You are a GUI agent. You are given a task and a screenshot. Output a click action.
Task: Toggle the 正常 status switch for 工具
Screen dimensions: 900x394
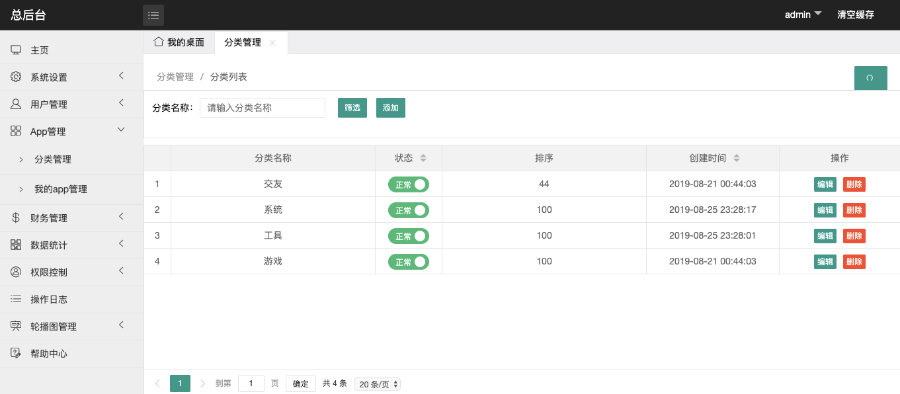pyautogui.click(x=409, y=235)
